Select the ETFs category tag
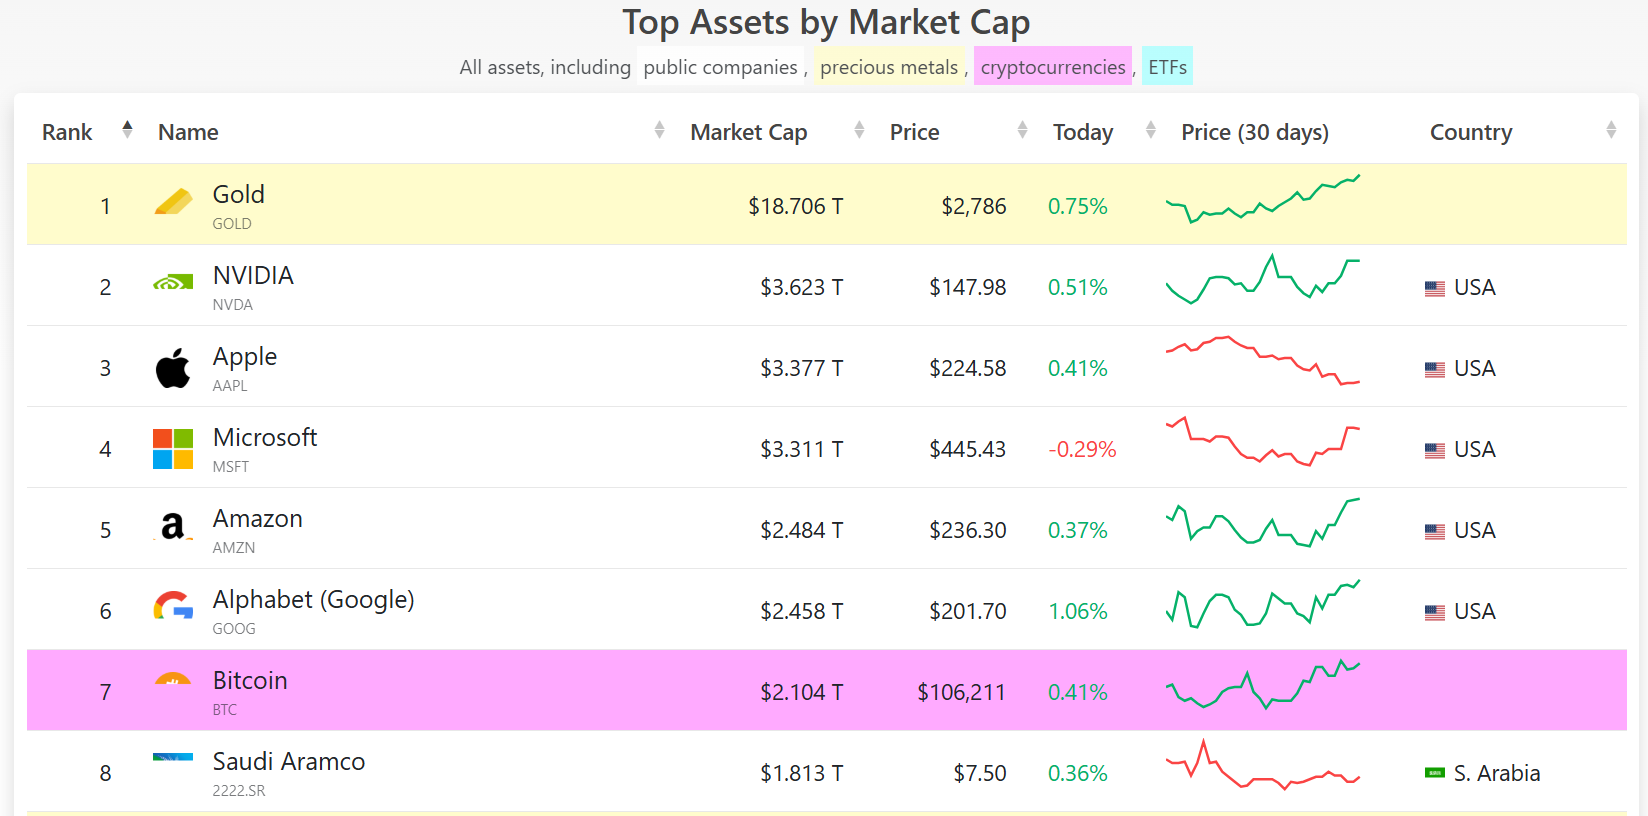 click(x=1167, y=67)
